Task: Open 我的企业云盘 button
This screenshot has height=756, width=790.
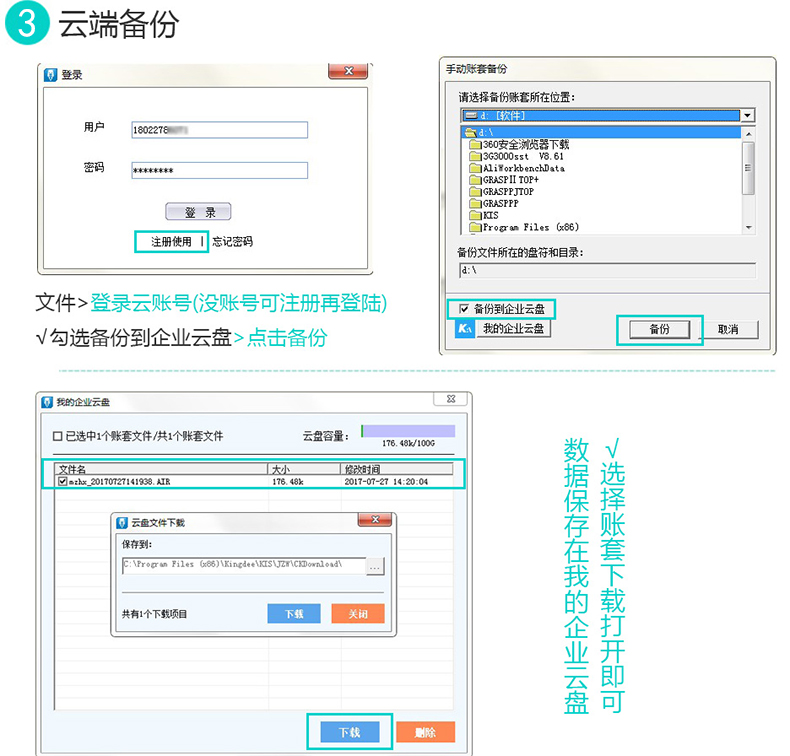Action: 513,329
